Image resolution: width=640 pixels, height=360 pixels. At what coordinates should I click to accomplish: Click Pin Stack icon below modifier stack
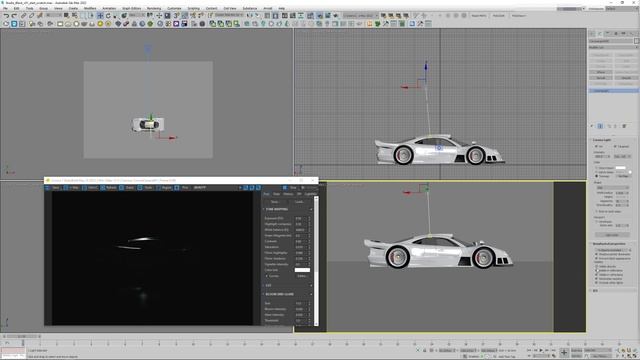pos(592,126)
